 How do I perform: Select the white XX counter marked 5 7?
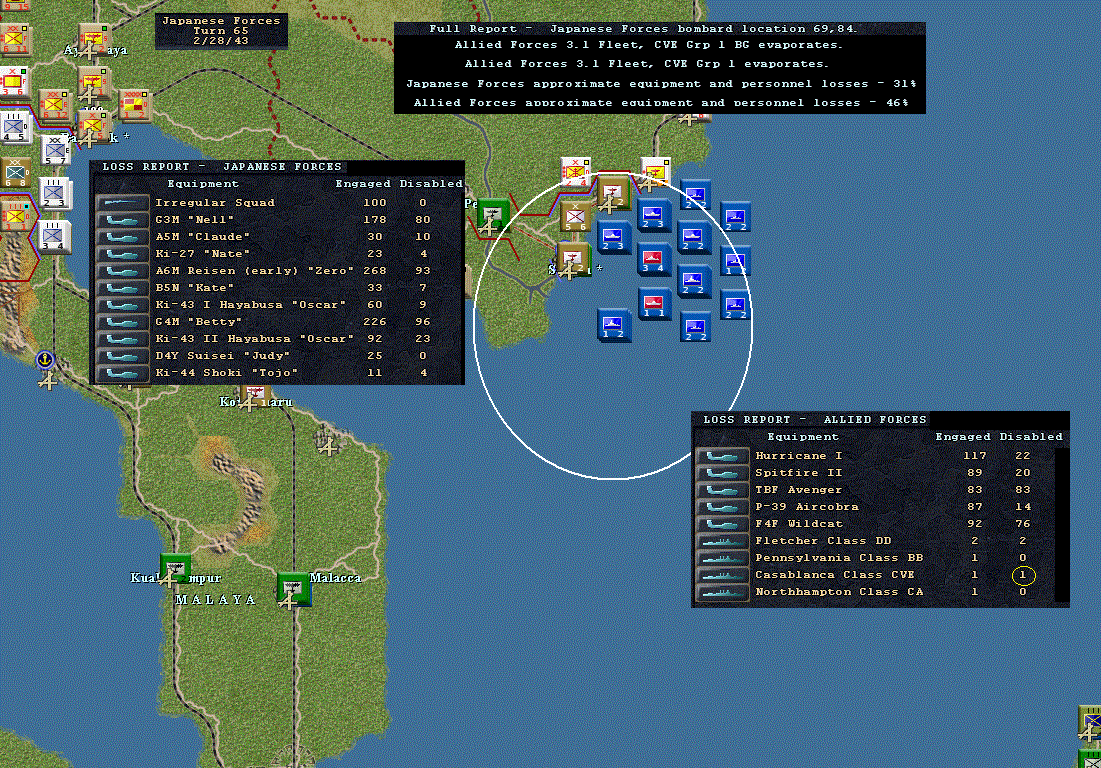(x=55, y=150)
